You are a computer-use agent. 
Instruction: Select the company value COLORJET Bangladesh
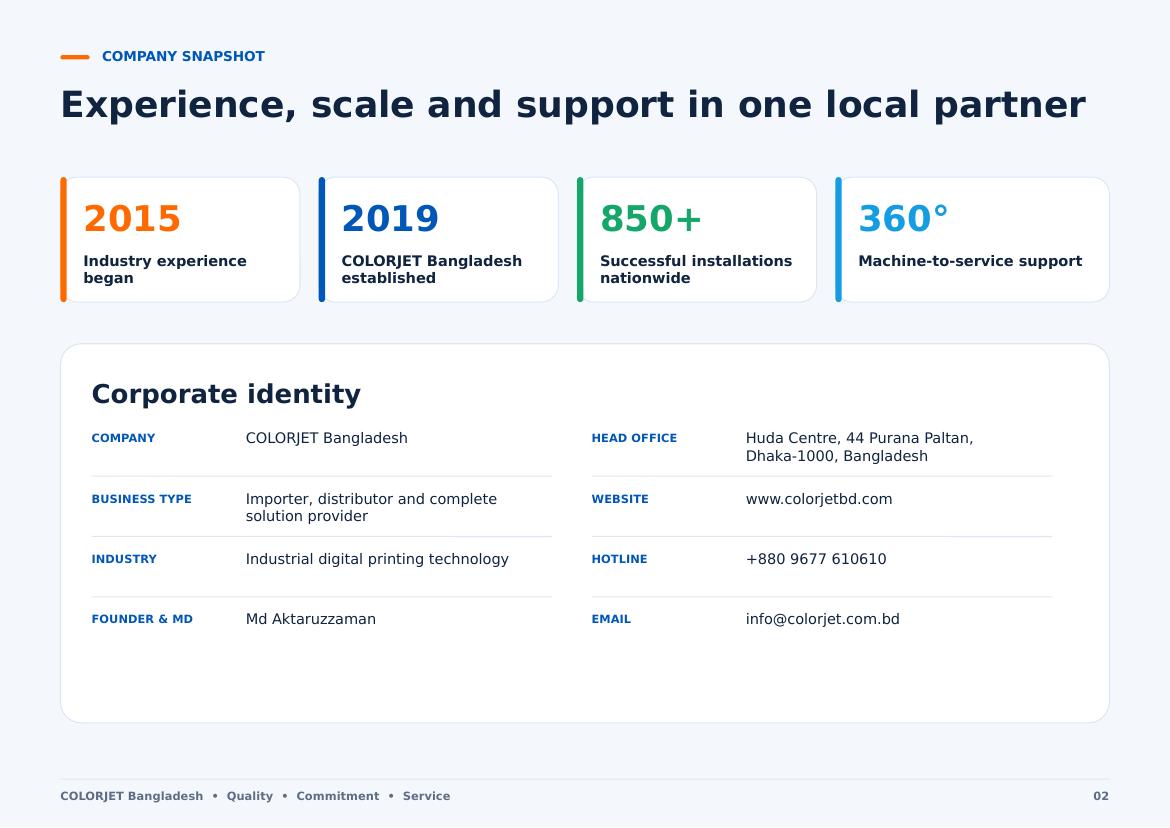[x=327, y=438]
